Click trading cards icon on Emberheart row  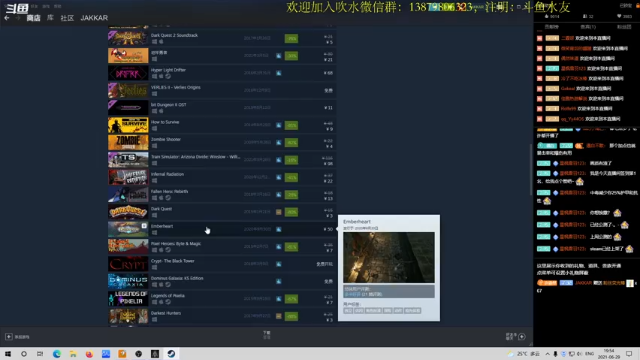click(279, 229)
